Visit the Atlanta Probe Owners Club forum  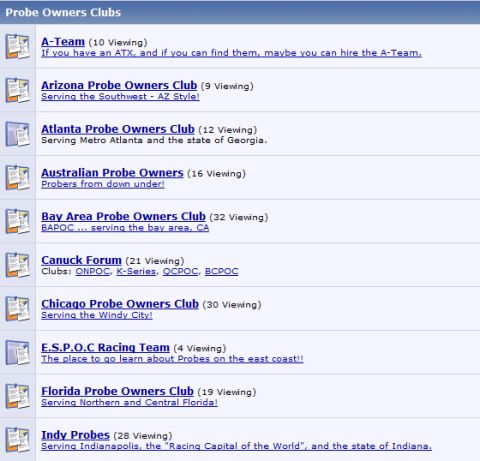pyautogui.click(x=118, y=129)
